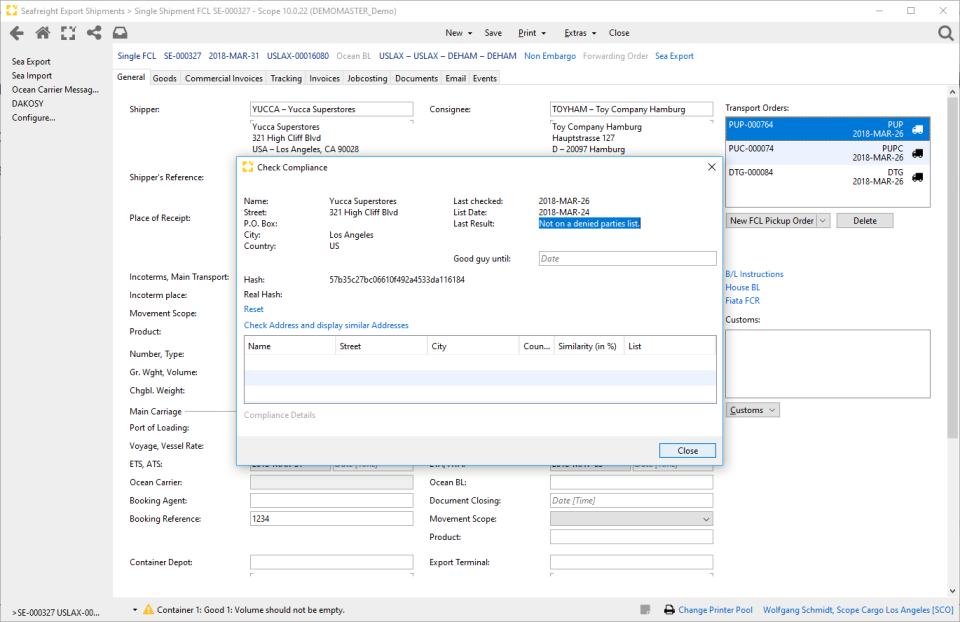Open the Commercial Invoices tab
The width and height of the screenshot is (960, 622).
223,78
